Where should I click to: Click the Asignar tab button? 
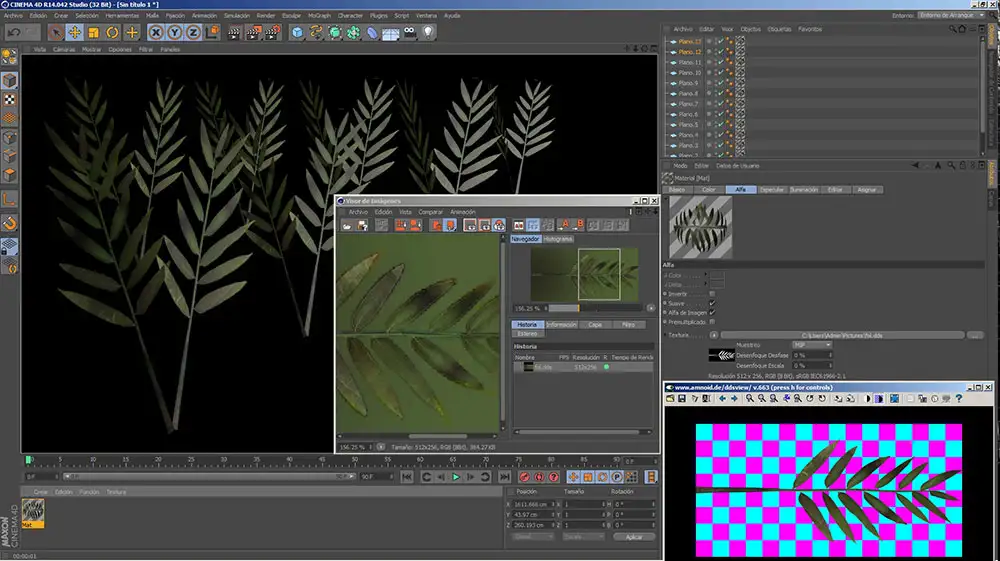867,189
